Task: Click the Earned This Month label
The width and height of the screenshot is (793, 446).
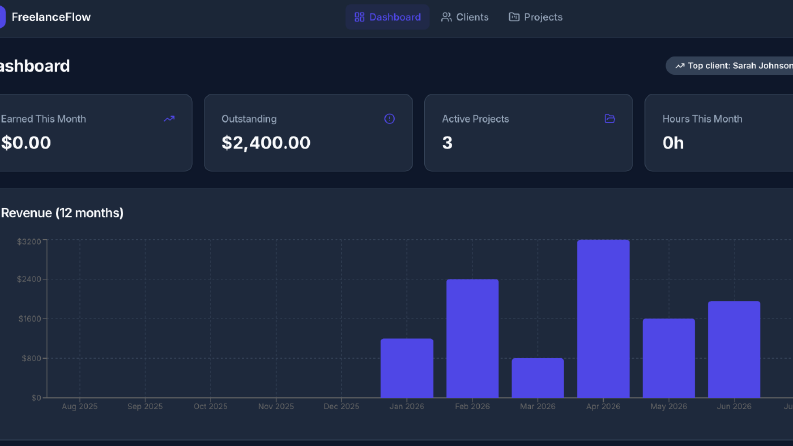Action: pyautogui.click(x=43, y=119)
